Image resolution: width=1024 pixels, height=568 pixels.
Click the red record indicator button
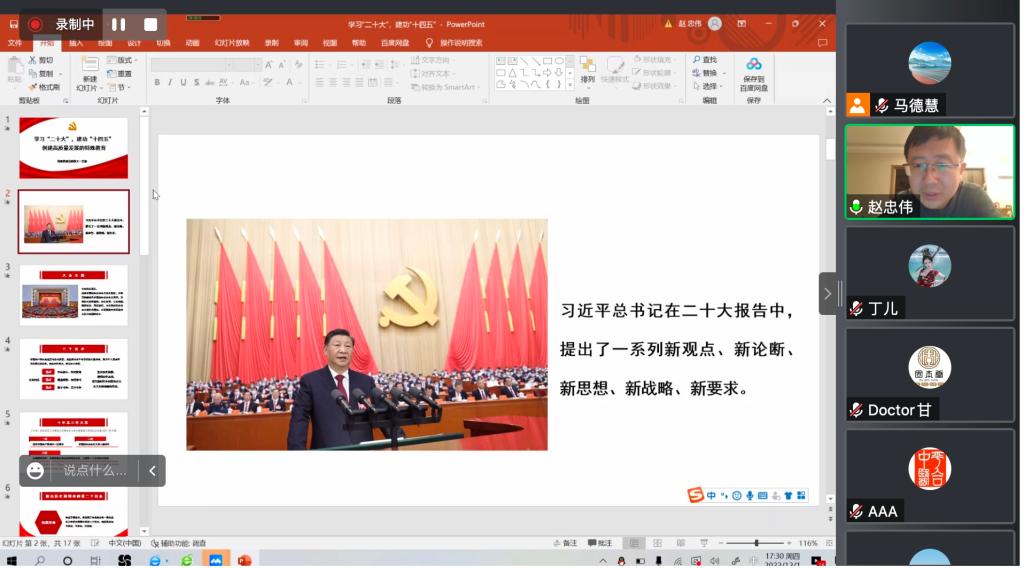(35, 24)
